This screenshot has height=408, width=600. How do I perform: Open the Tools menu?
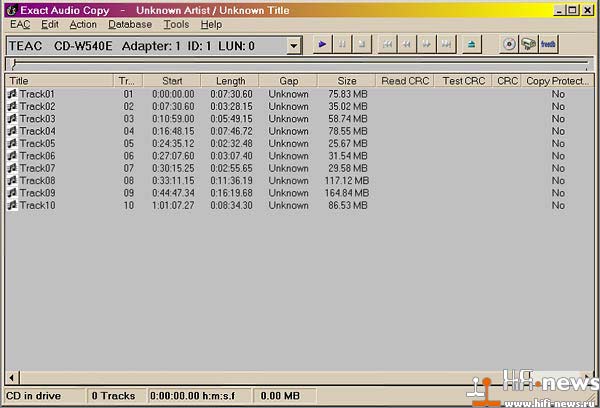coord(176,24)
